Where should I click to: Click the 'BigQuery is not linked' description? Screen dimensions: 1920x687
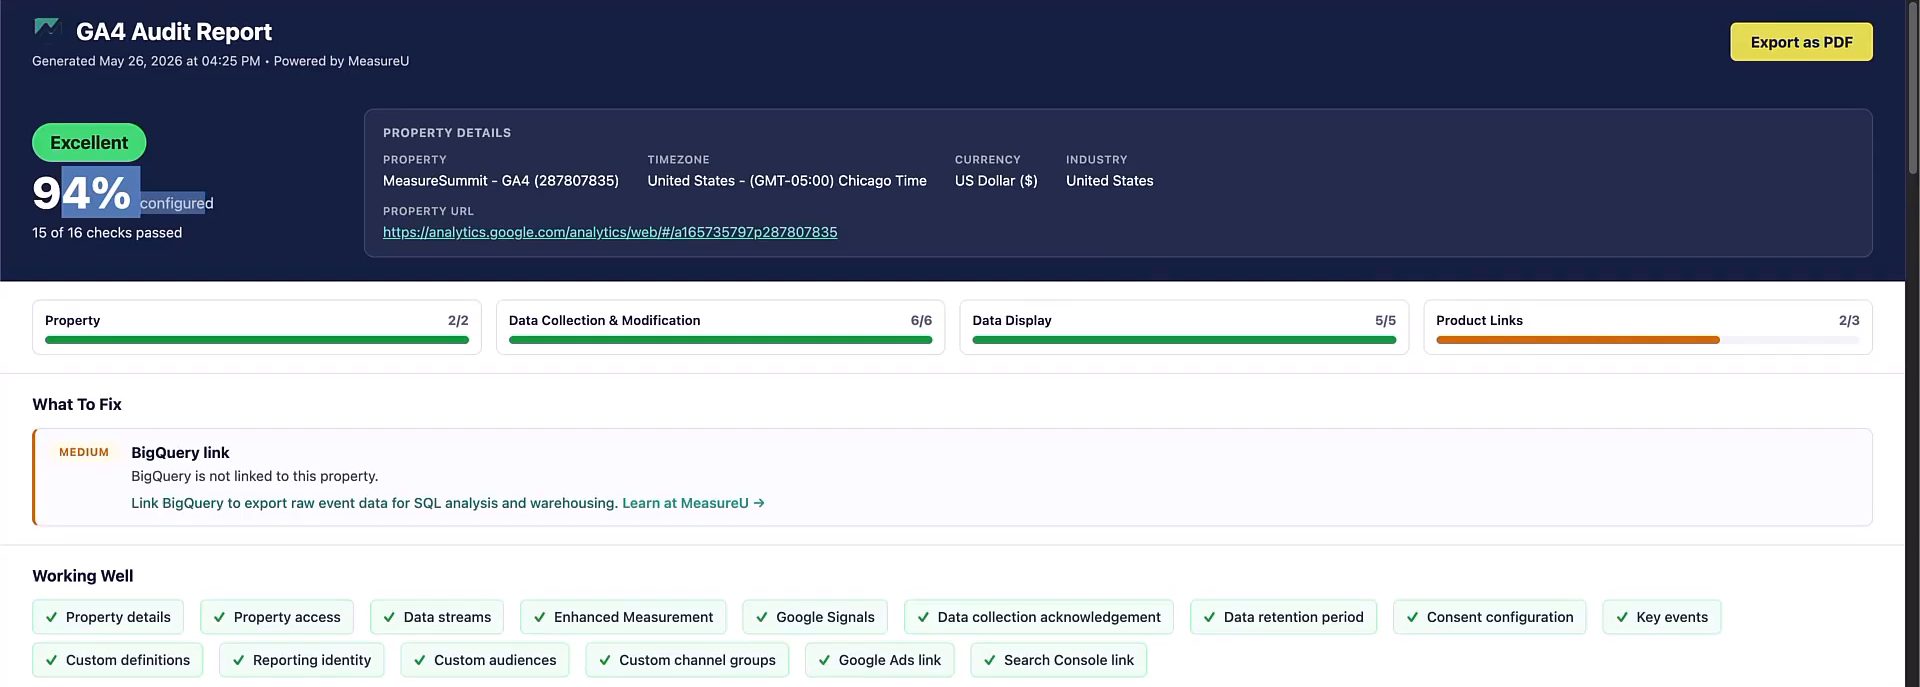pyautogui.click(x=255, y=476)
